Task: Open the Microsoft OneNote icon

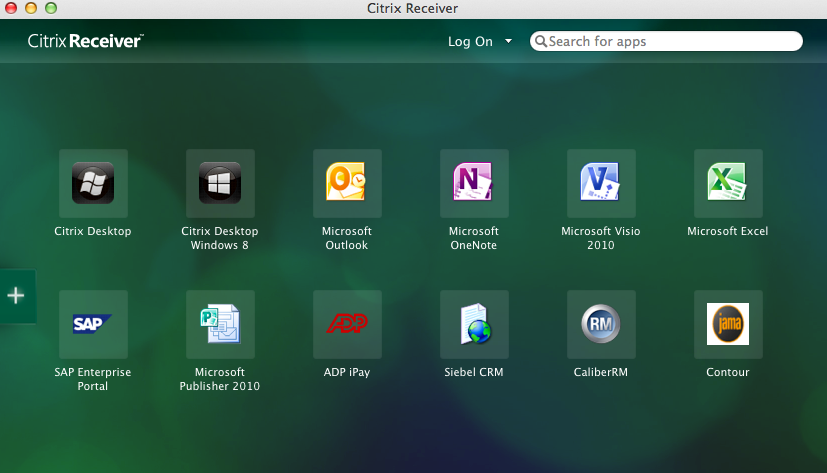Action: [474, 183]
